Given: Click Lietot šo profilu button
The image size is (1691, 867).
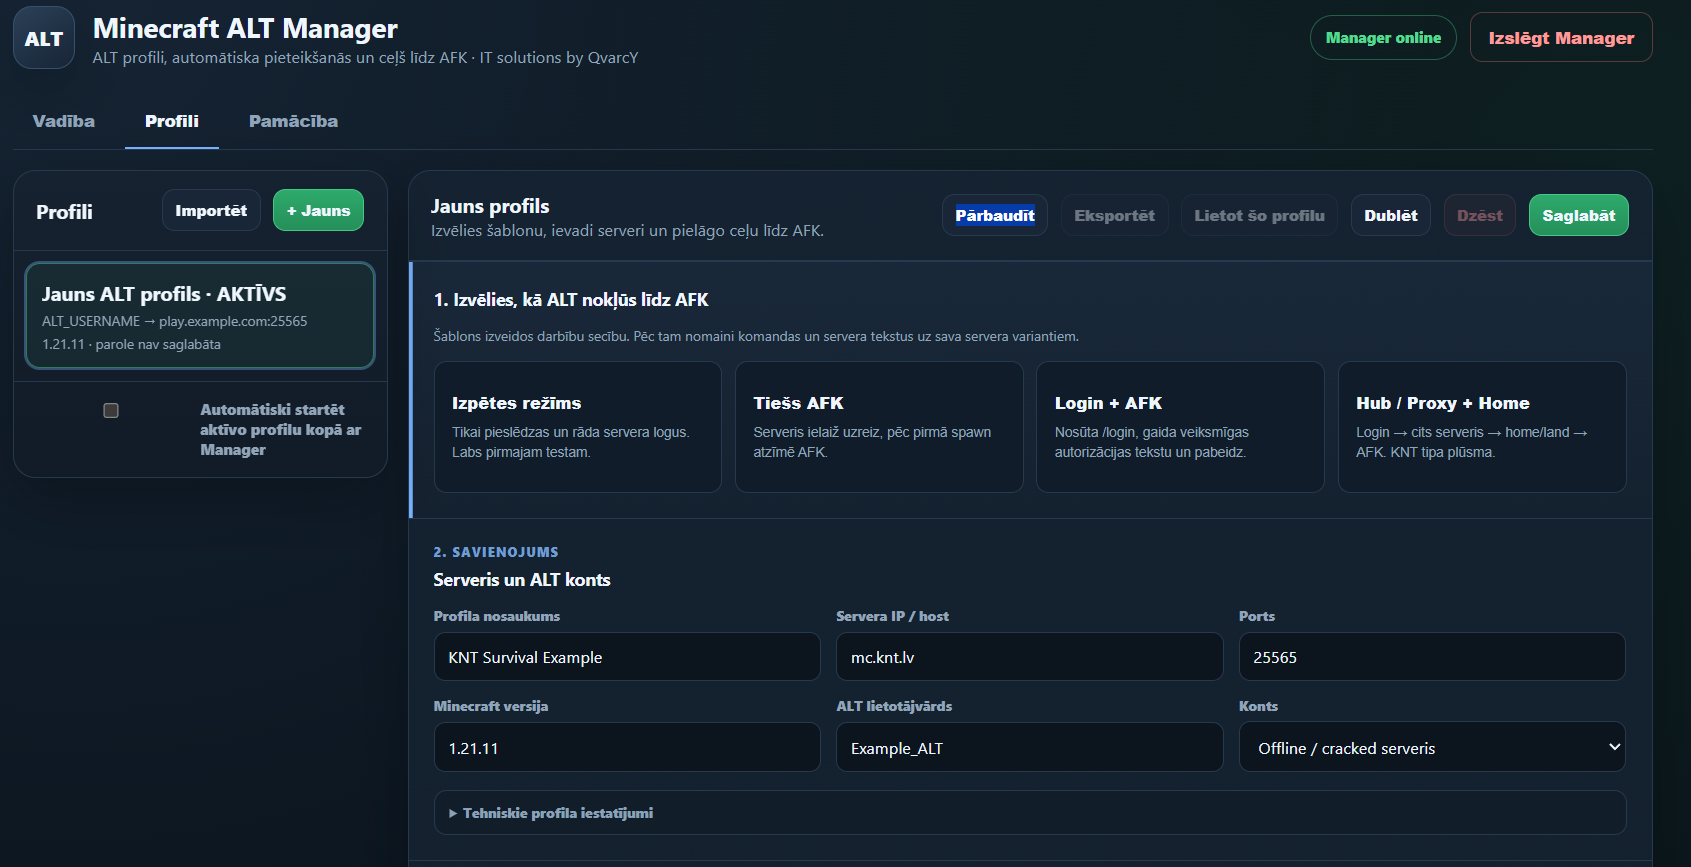Looking at the screenshot, I should tap(1259, 215).
